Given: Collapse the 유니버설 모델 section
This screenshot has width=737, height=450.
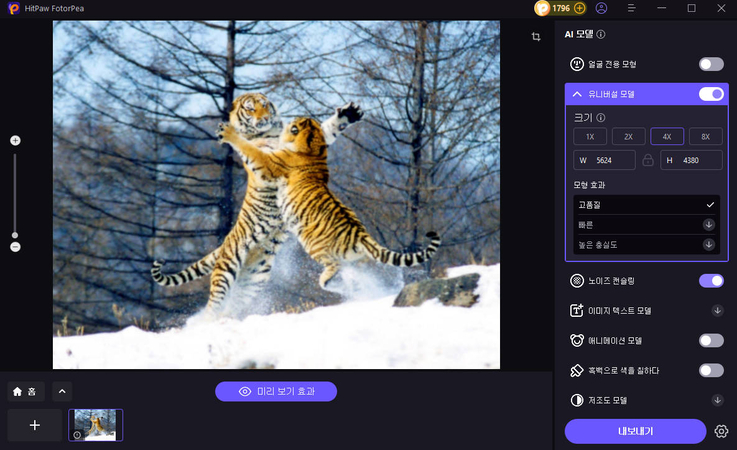Looking at the screenshot, I should tap(577, 94).
